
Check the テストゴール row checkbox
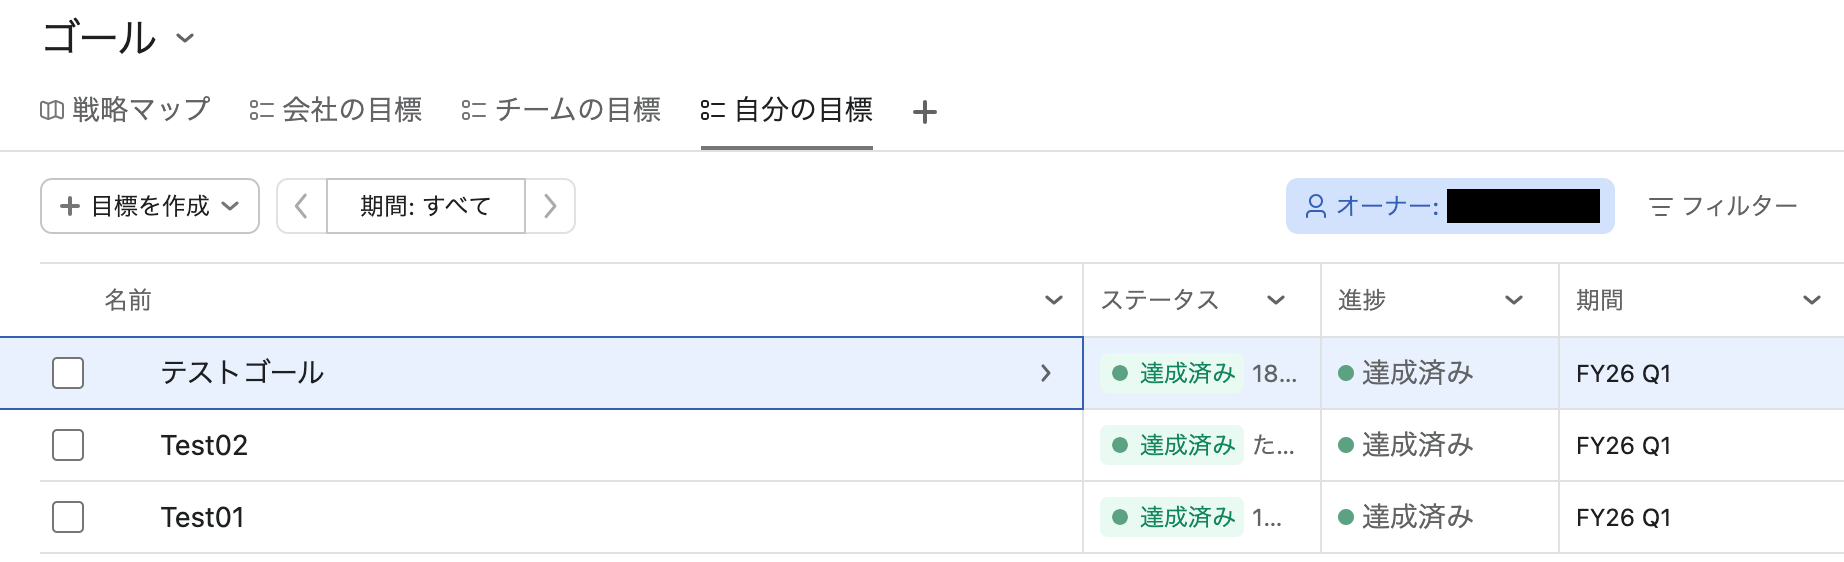(x=68, y=373)
